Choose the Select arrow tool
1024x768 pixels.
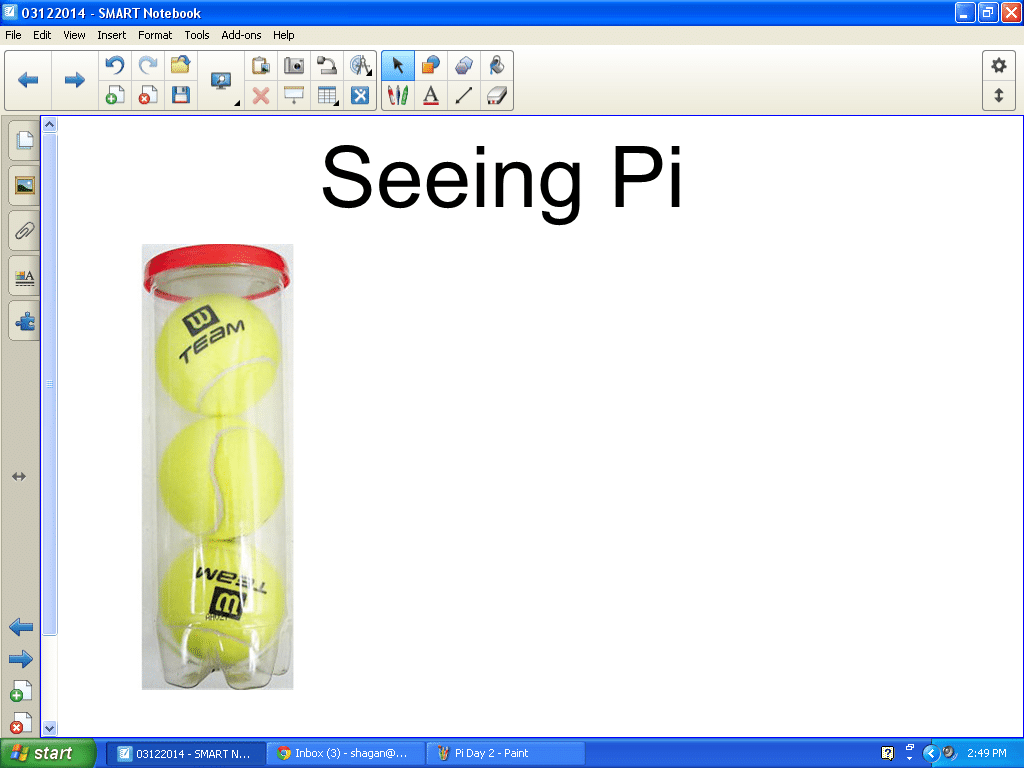click(398, 65)
